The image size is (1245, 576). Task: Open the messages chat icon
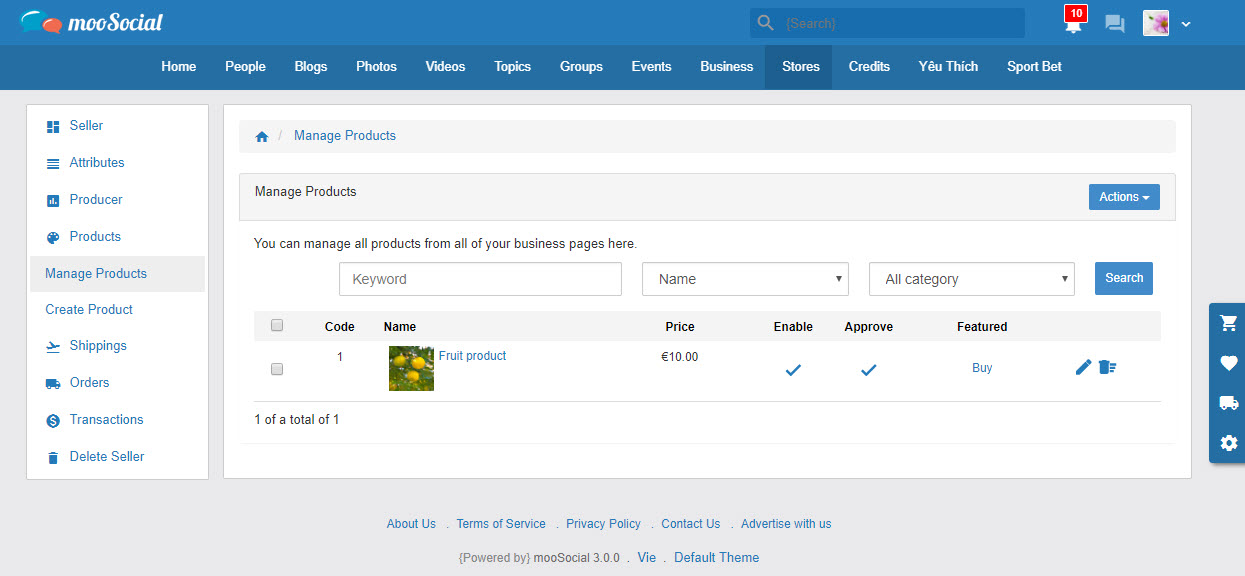1114,24
